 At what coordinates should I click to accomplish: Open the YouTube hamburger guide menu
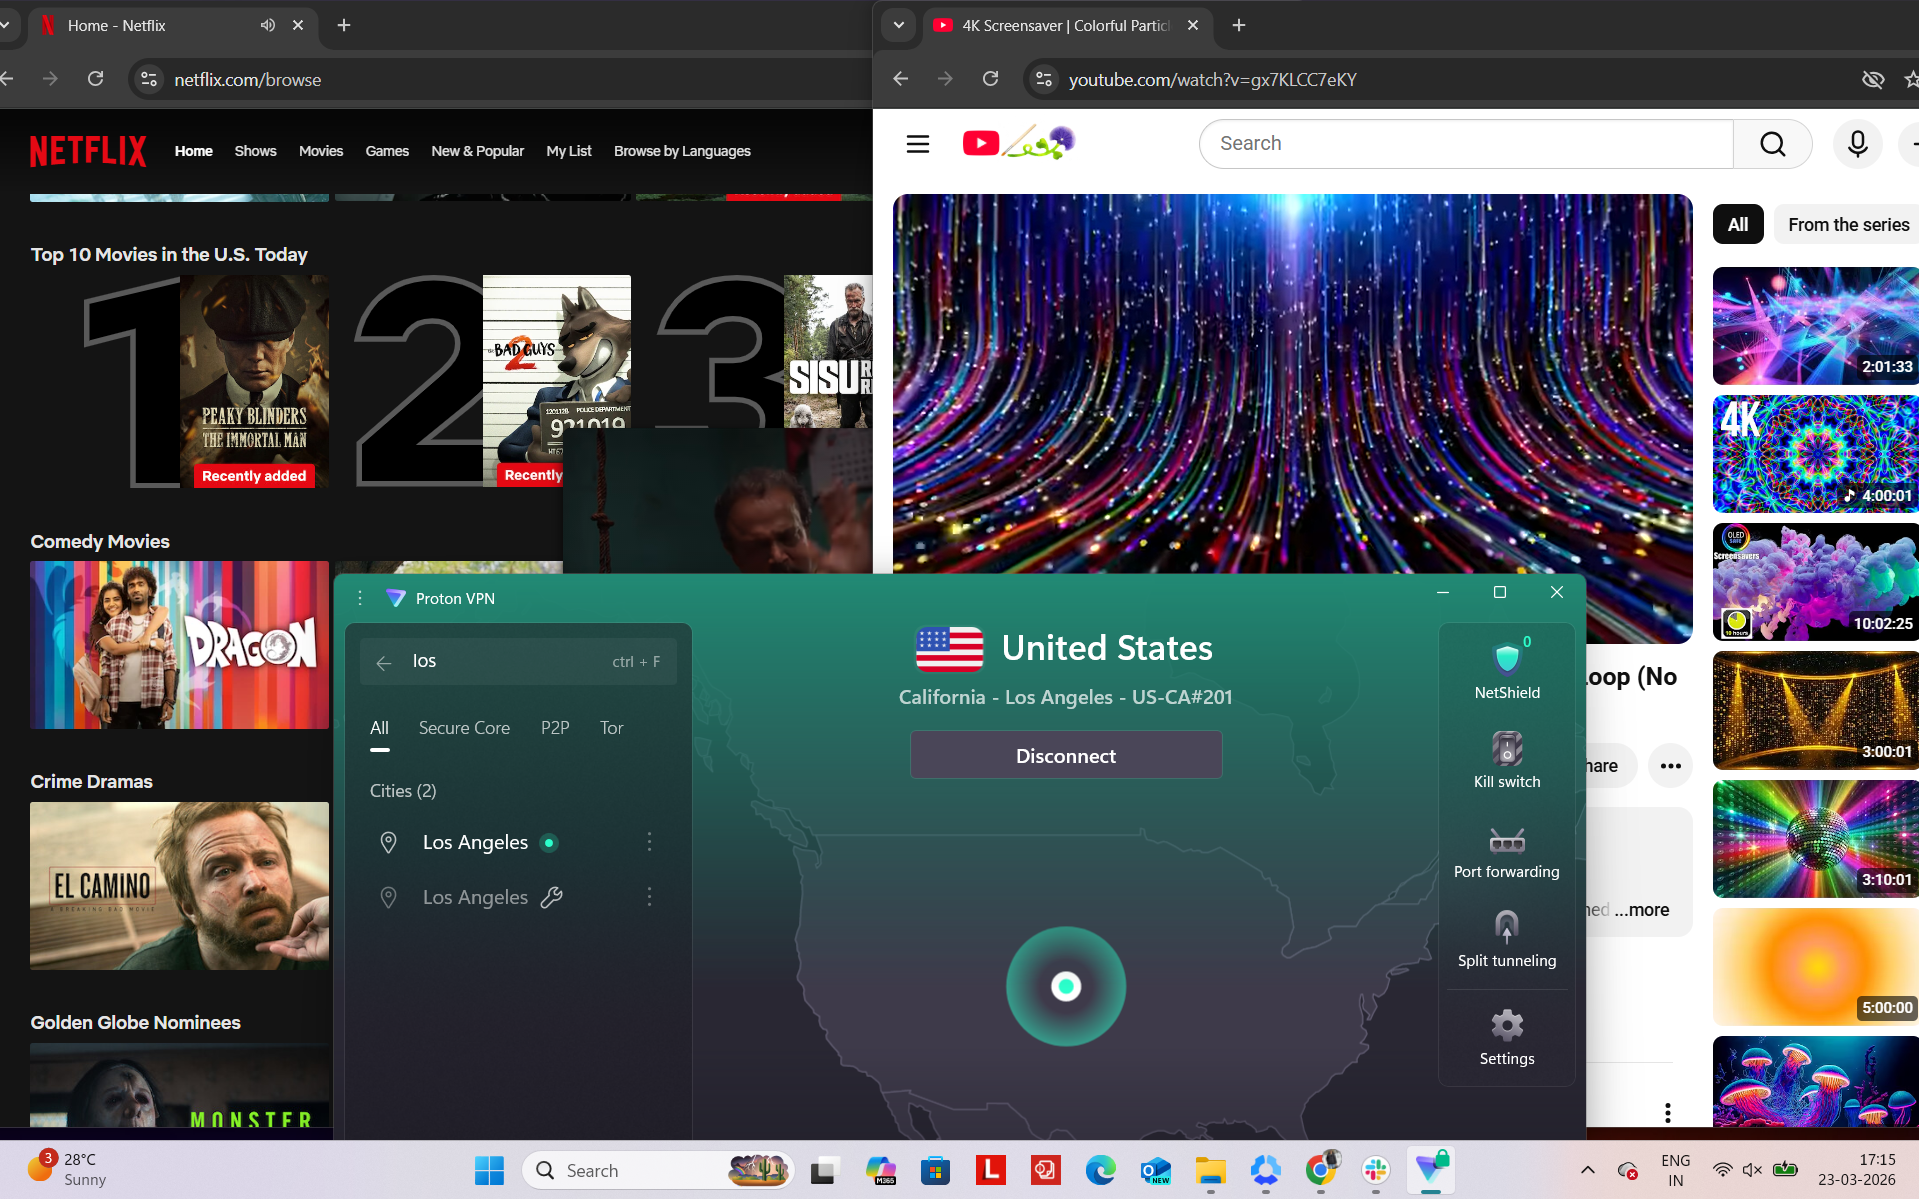tap(918, 144)
